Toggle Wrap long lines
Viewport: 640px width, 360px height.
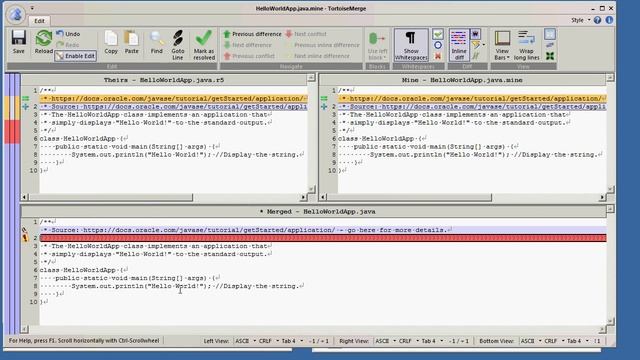pyautogui.click(x=527, y=45)
